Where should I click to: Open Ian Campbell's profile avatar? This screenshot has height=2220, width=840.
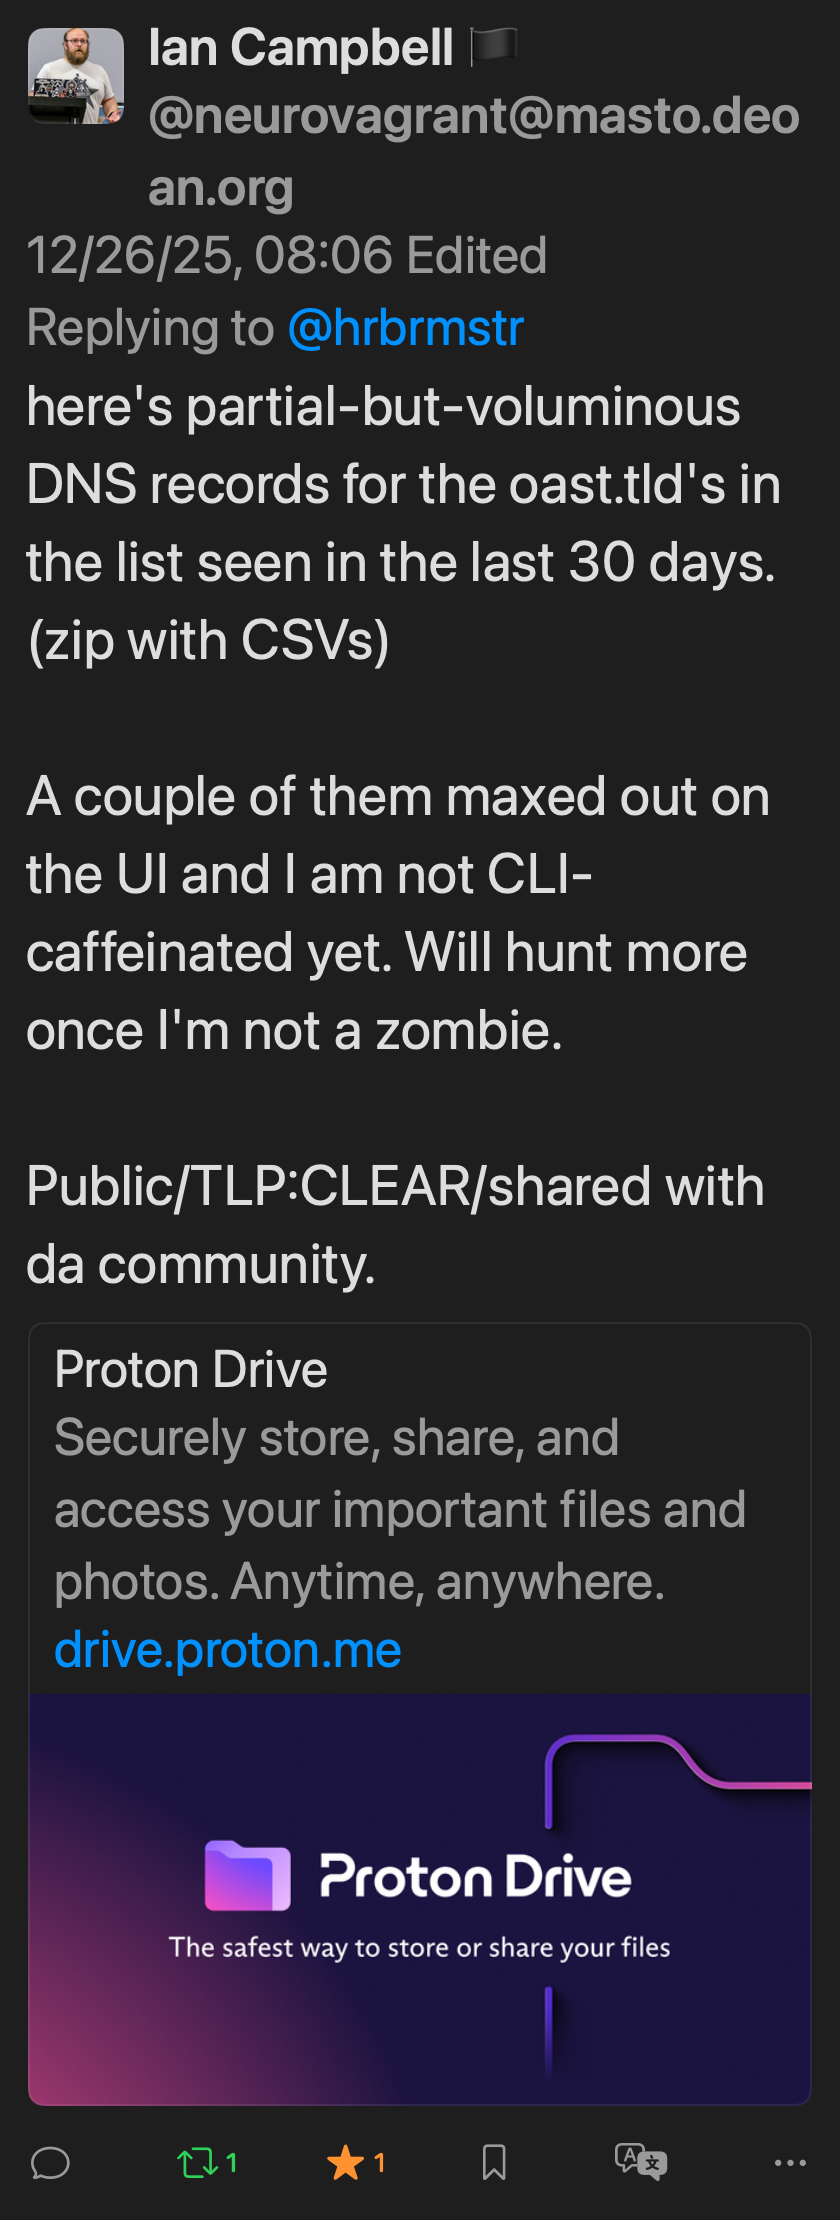pyautogui.click(x=76, y=76)
